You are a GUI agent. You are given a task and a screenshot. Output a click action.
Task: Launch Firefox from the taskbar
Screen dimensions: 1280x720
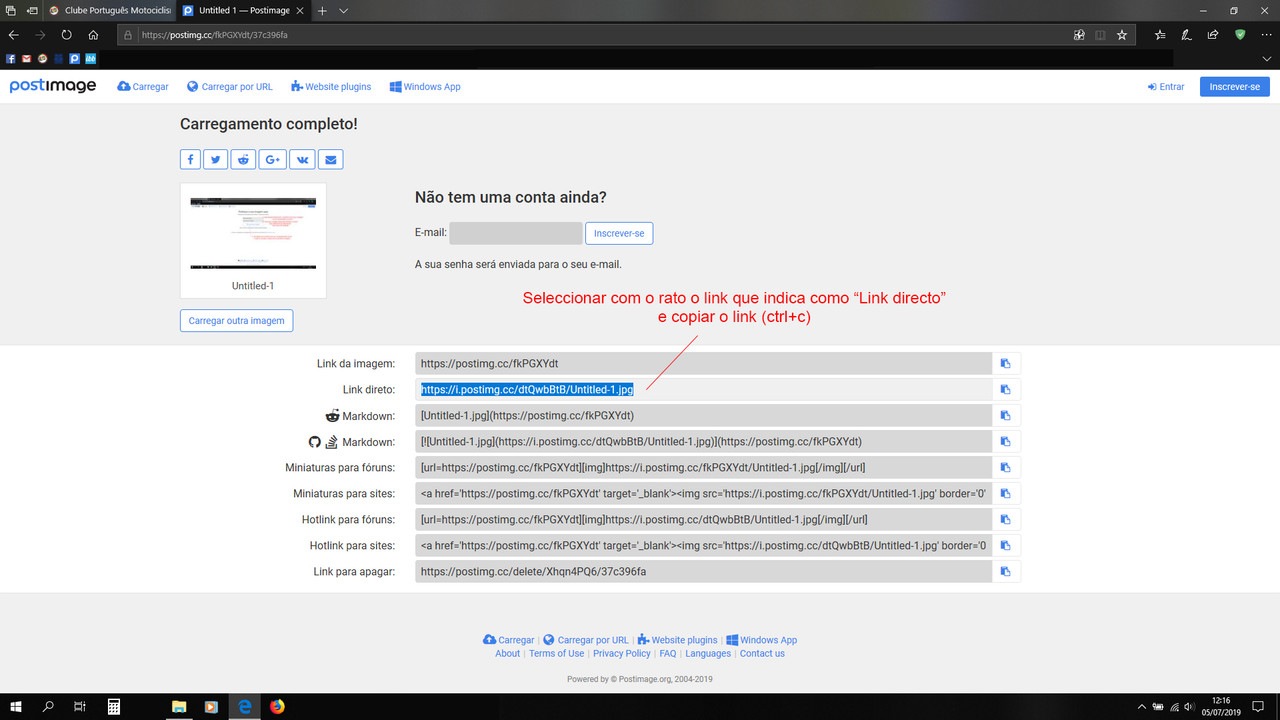click(277, 706)
